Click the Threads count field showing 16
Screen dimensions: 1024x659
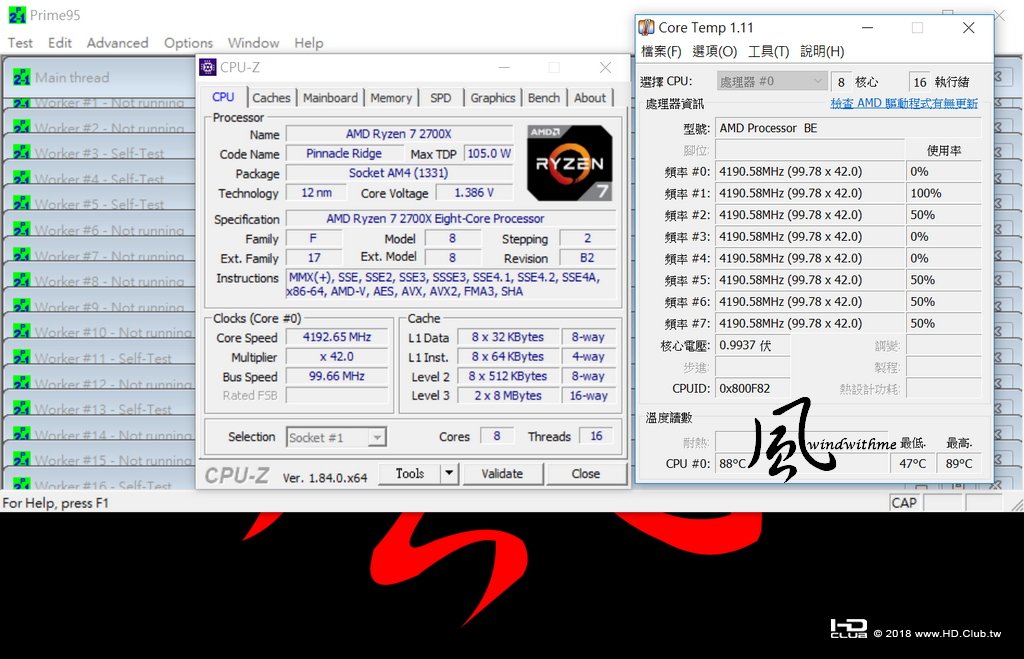click(x=596, y=436)
